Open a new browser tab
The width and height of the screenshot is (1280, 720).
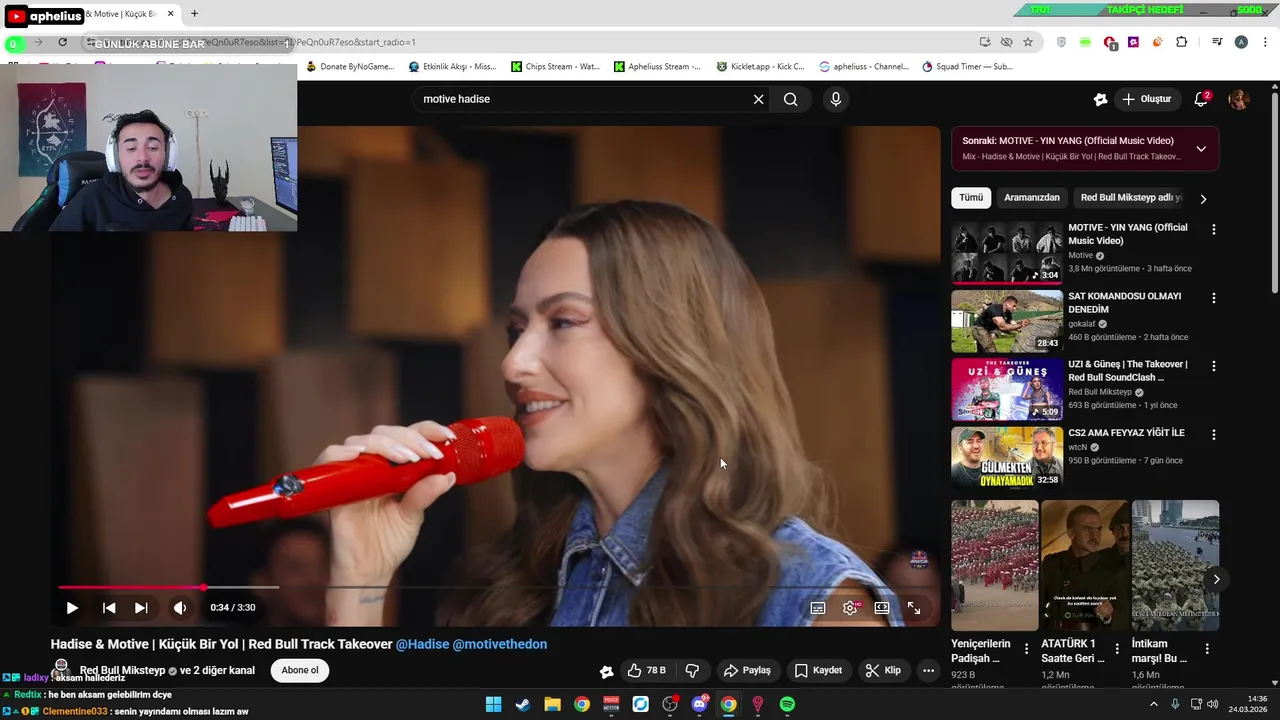pyautogui.click(x=194, y=14)
